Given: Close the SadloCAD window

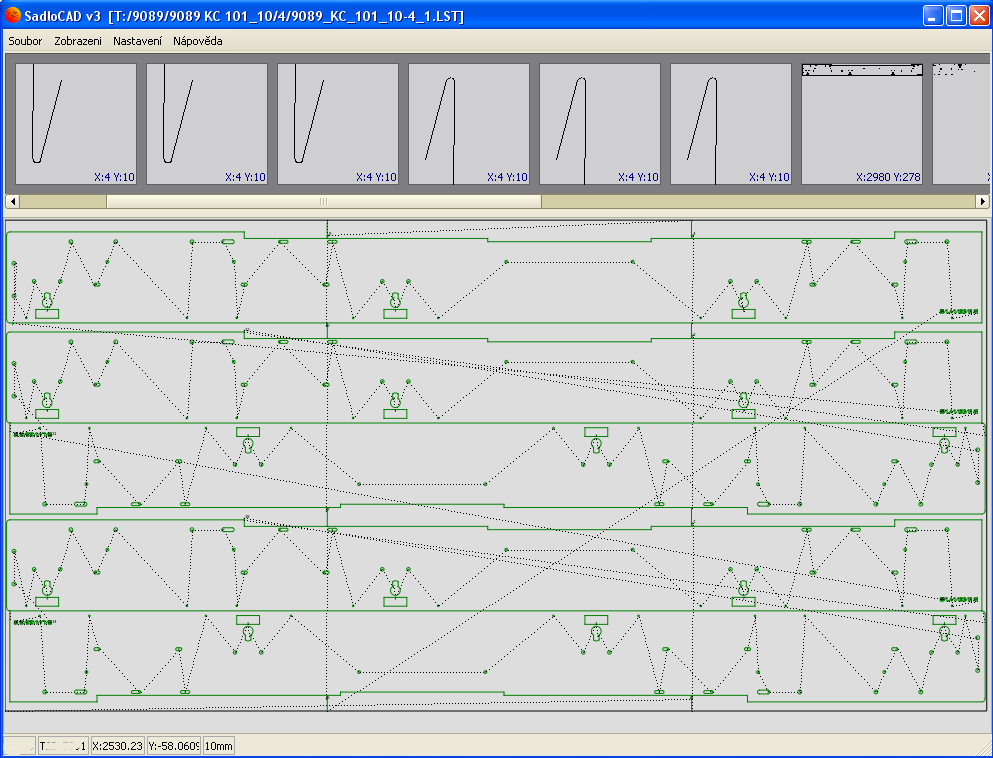Looking at the screenshot, I should tap(978, 15).
